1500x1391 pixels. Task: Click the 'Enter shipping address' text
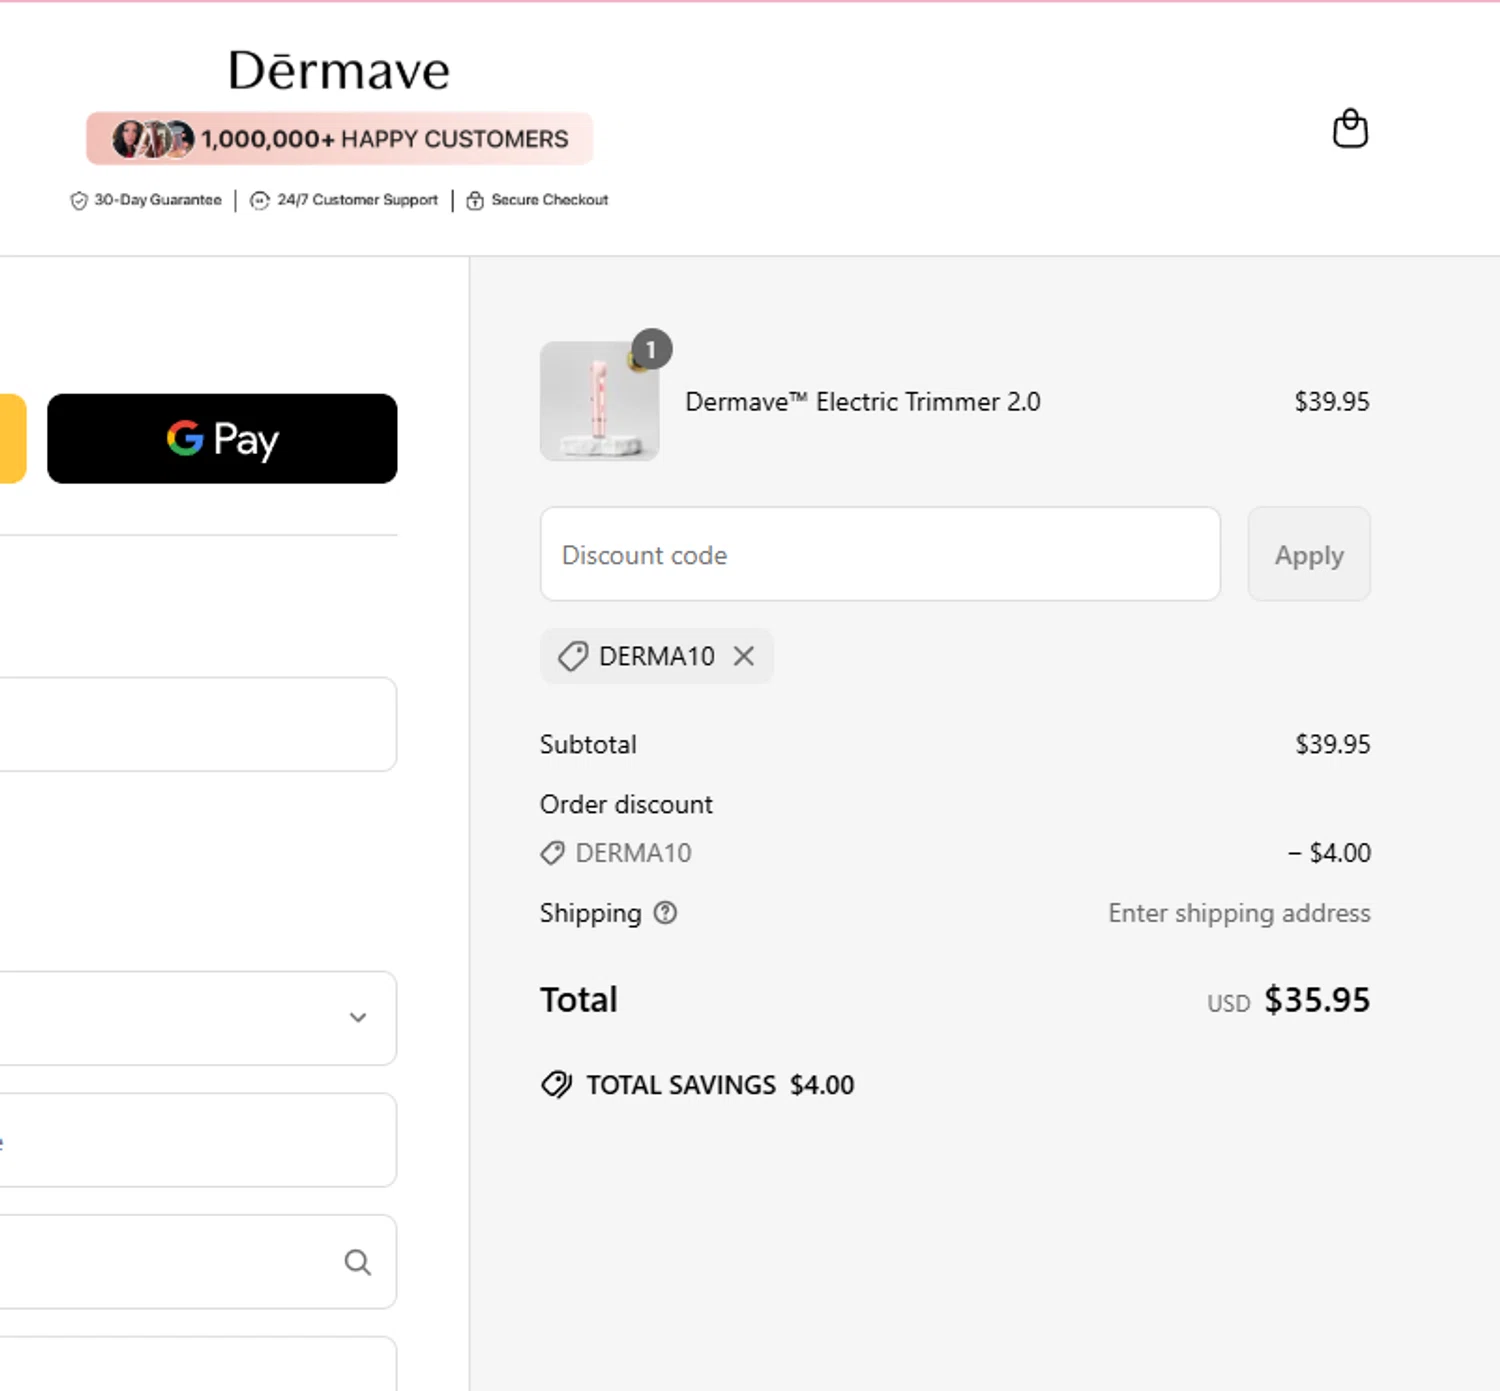[1239, 913]
